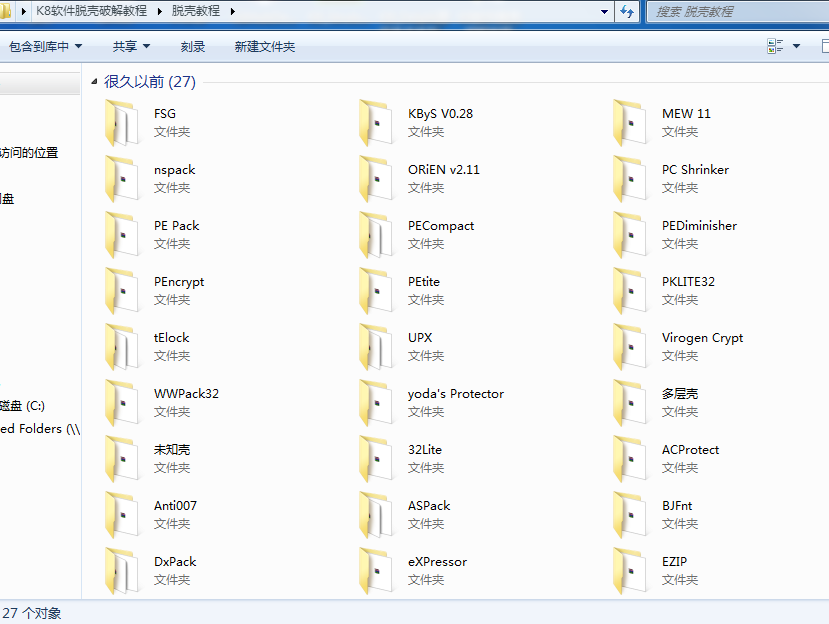Open the 共享 dropdown menu

click(x=131, y=47)
